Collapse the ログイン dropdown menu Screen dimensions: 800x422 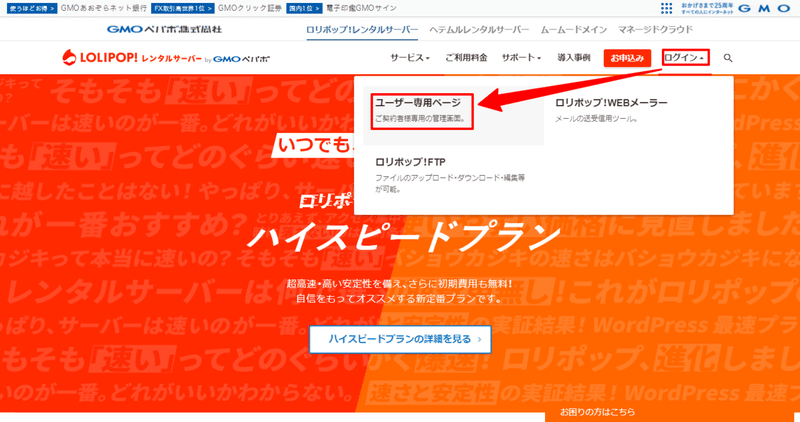pos(686,58)
